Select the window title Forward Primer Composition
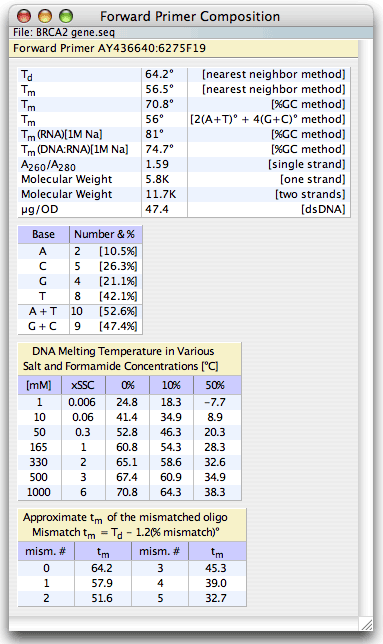383x644 pixels. 190,16
